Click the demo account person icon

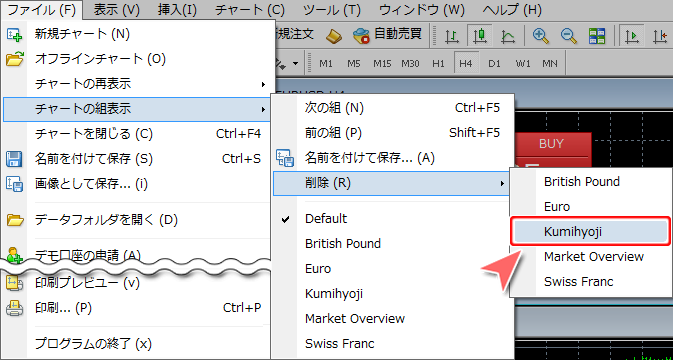click(x=14, y=255)
